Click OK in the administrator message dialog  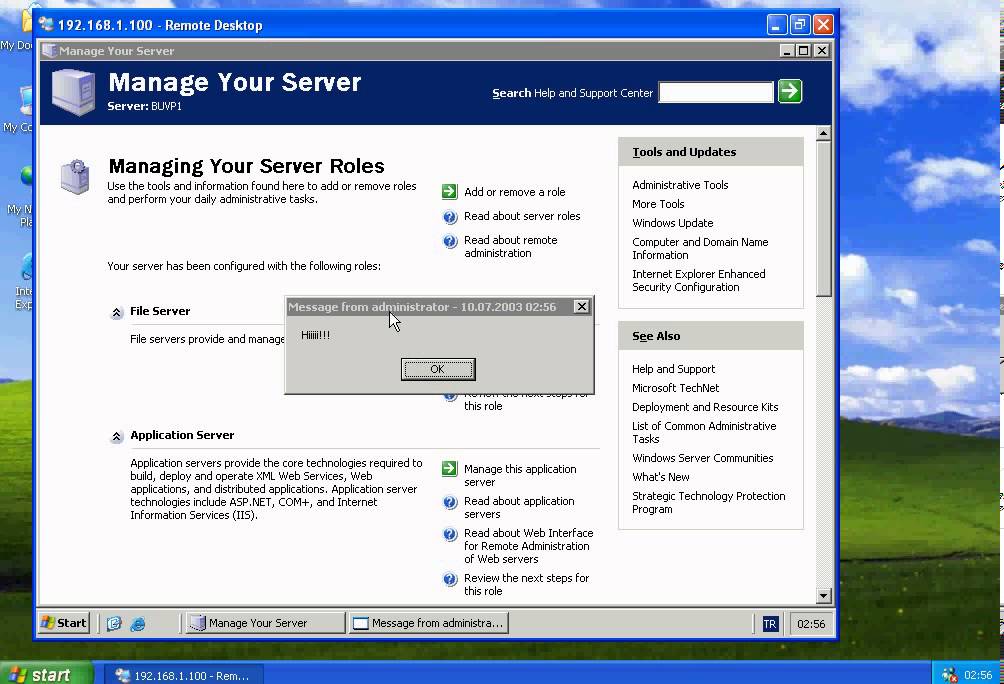tap(438, 369)
